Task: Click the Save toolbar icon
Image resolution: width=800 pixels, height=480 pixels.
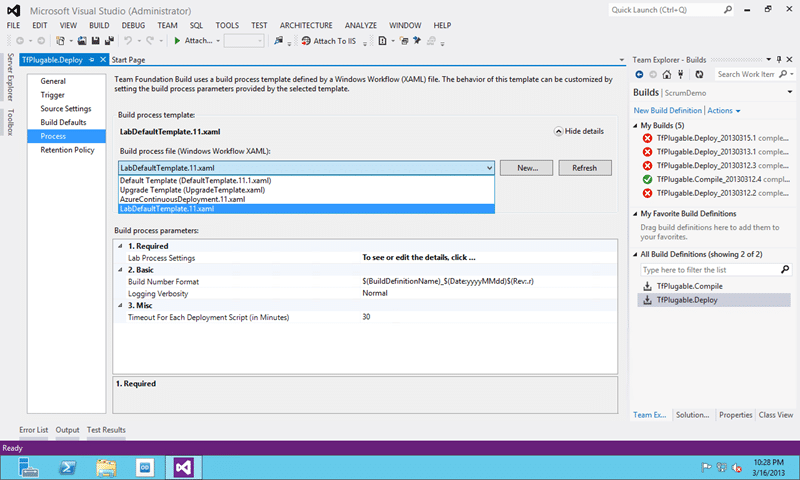Action: click(x=95, y=41)
